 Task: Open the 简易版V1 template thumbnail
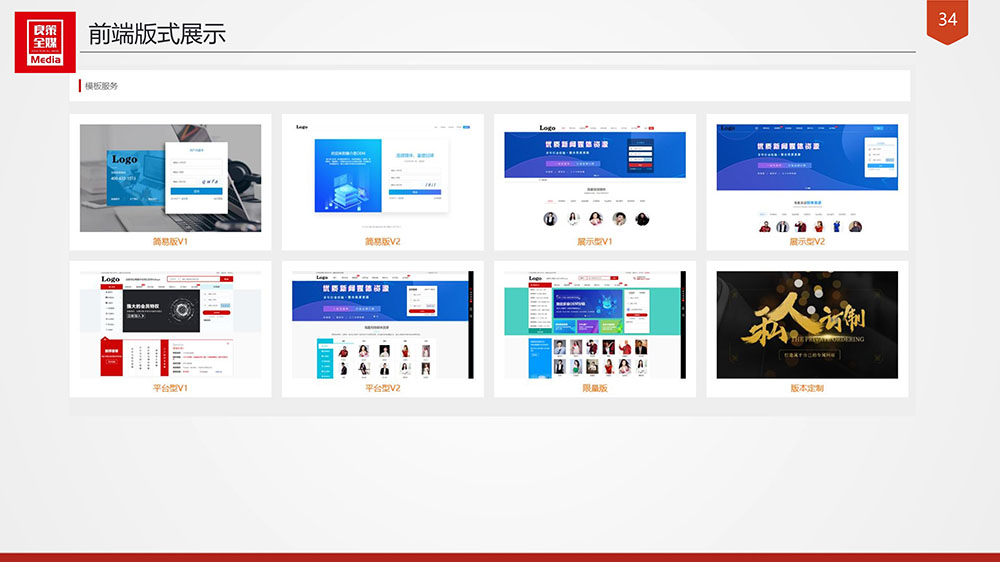(x=170, y=178)
